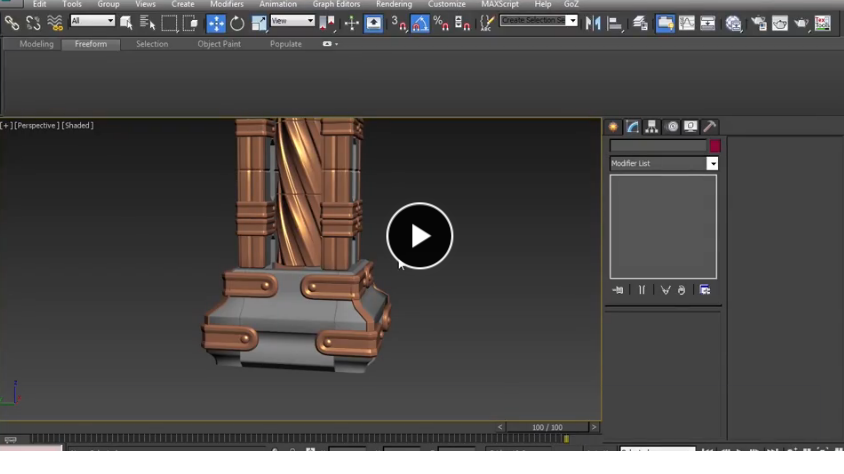Open the Curve Editor
This screenshot has width=844, height=474.
pyautogui.click(x=687, y=23)
